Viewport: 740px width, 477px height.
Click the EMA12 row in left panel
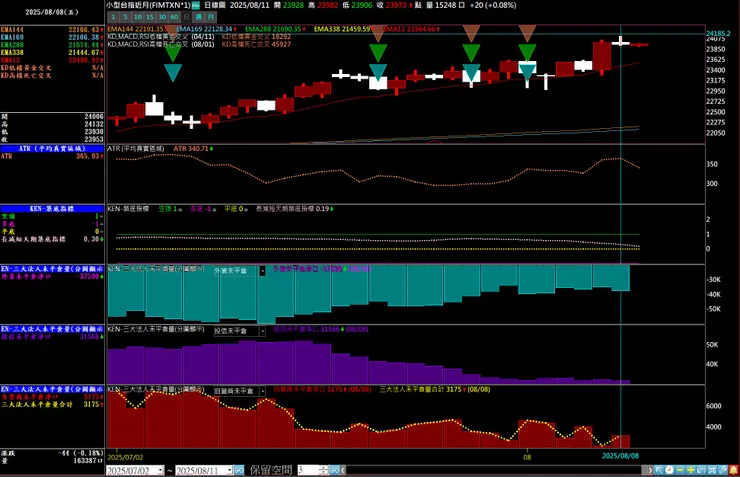(52, 60)
